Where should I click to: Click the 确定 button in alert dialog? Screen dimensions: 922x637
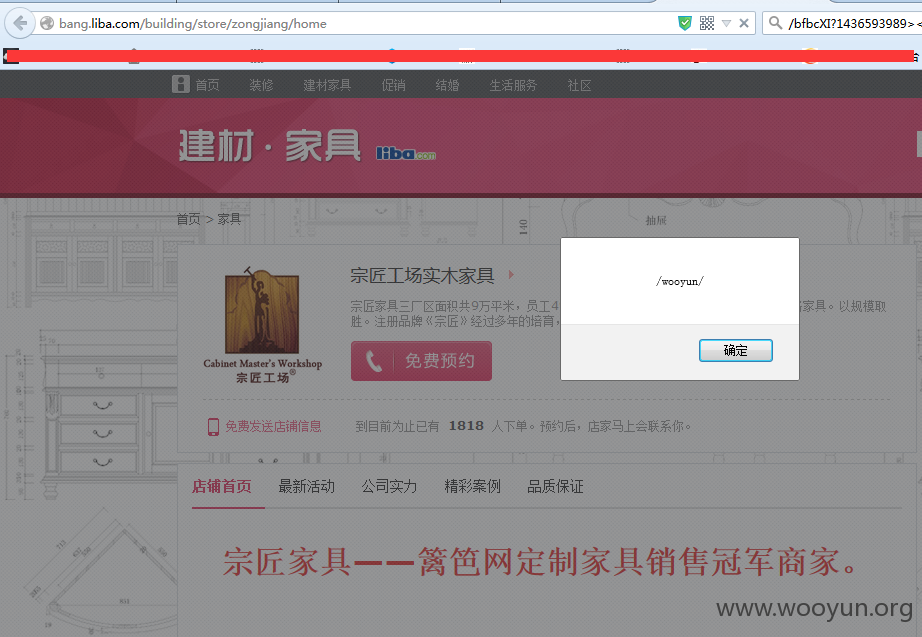[x=736, y=351]
